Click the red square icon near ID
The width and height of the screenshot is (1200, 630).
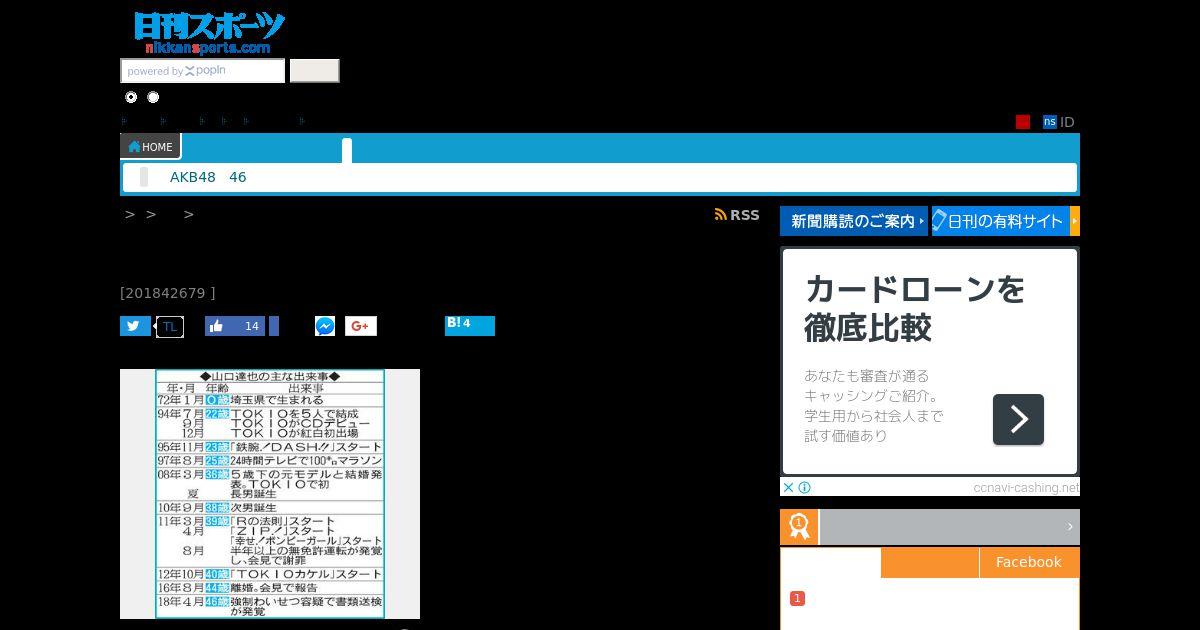pyautogui.click(x=1023, y=122)
